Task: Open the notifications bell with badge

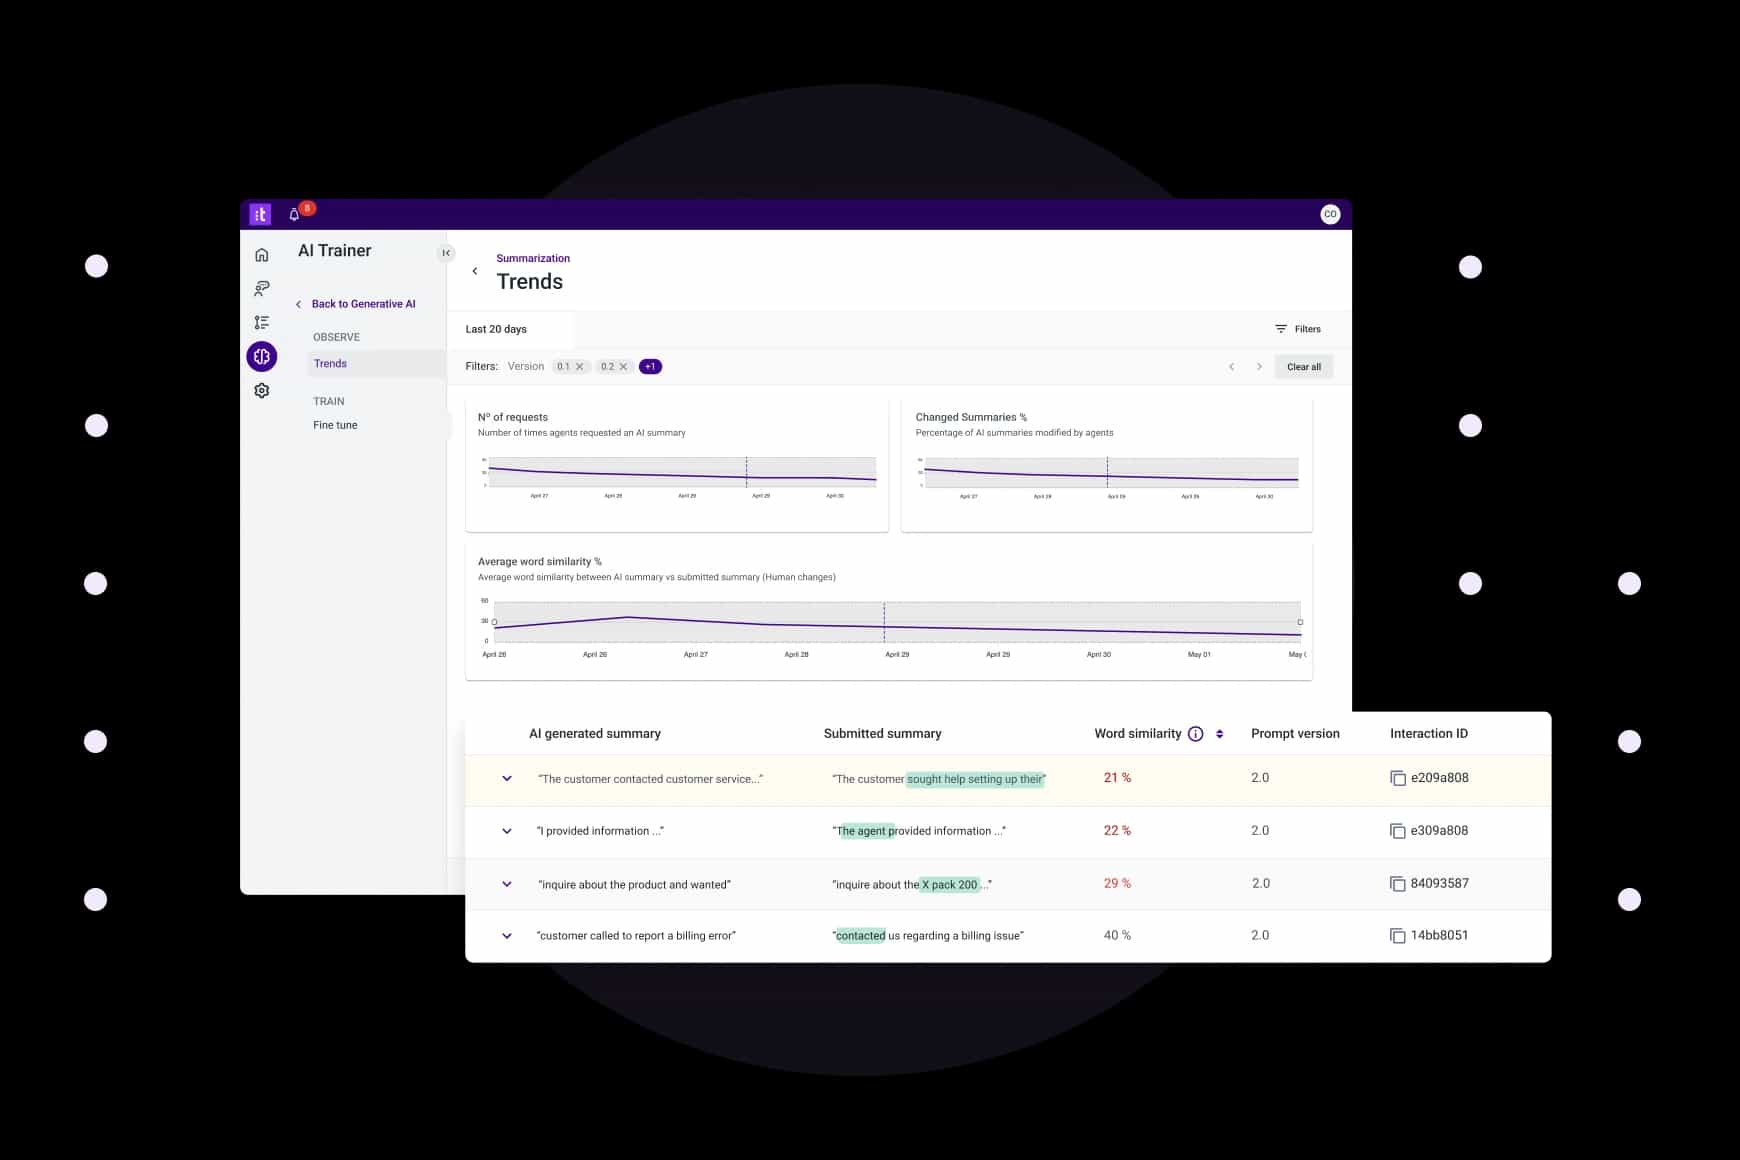Action: click(293, 212)
